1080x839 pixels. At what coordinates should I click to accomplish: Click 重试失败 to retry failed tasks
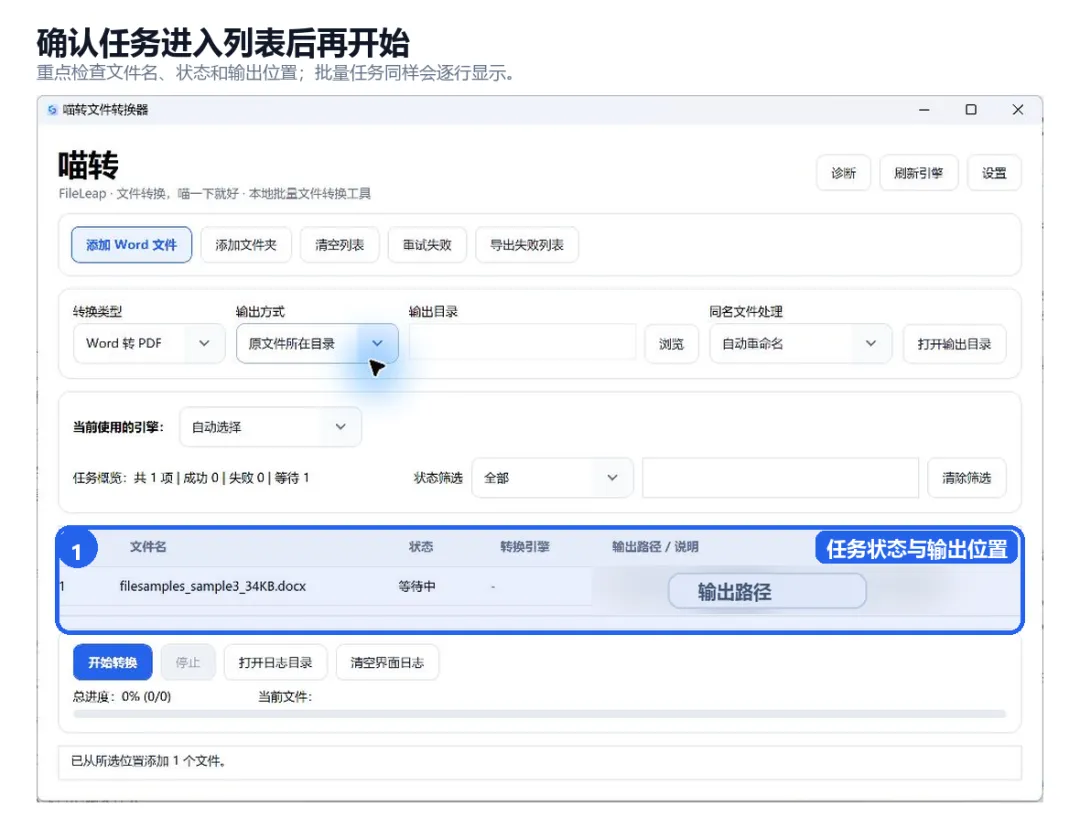[427, 245]
